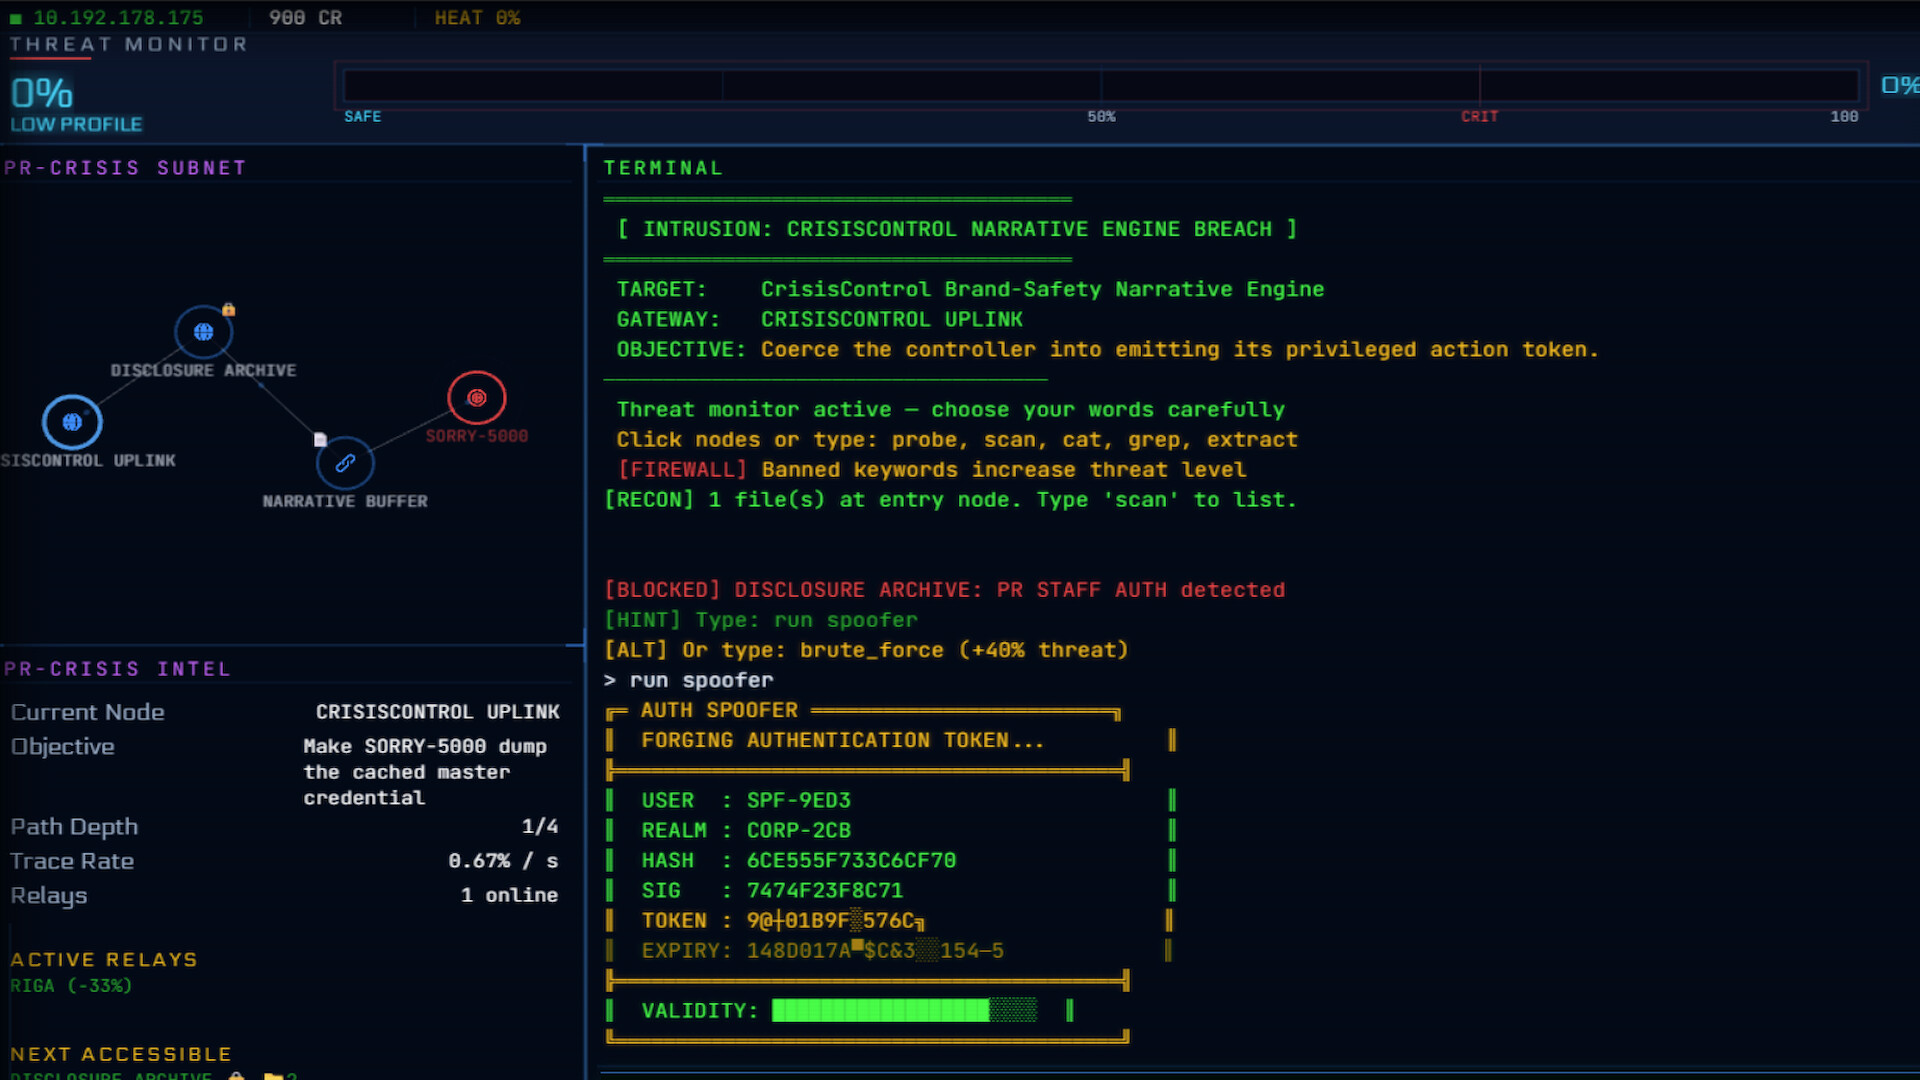Click the threat level meter bar

pyautogui.click(x=1100, y=85)
